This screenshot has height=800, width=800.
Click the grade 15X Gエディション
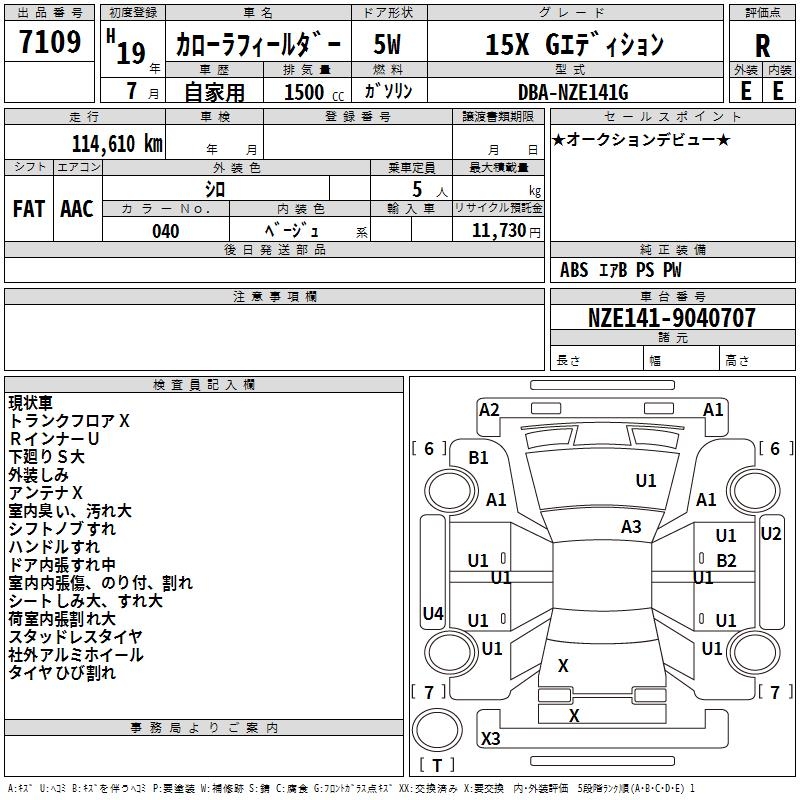point(574,44)
